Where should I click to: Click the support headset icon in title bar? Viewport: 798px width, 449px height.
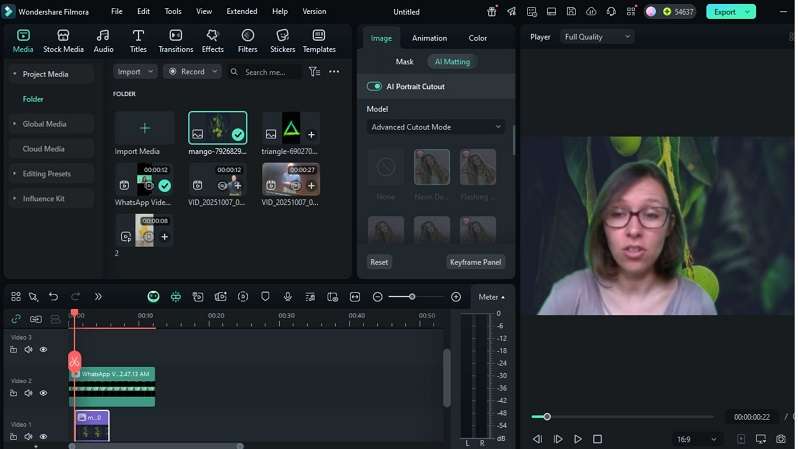pos(611,11)
